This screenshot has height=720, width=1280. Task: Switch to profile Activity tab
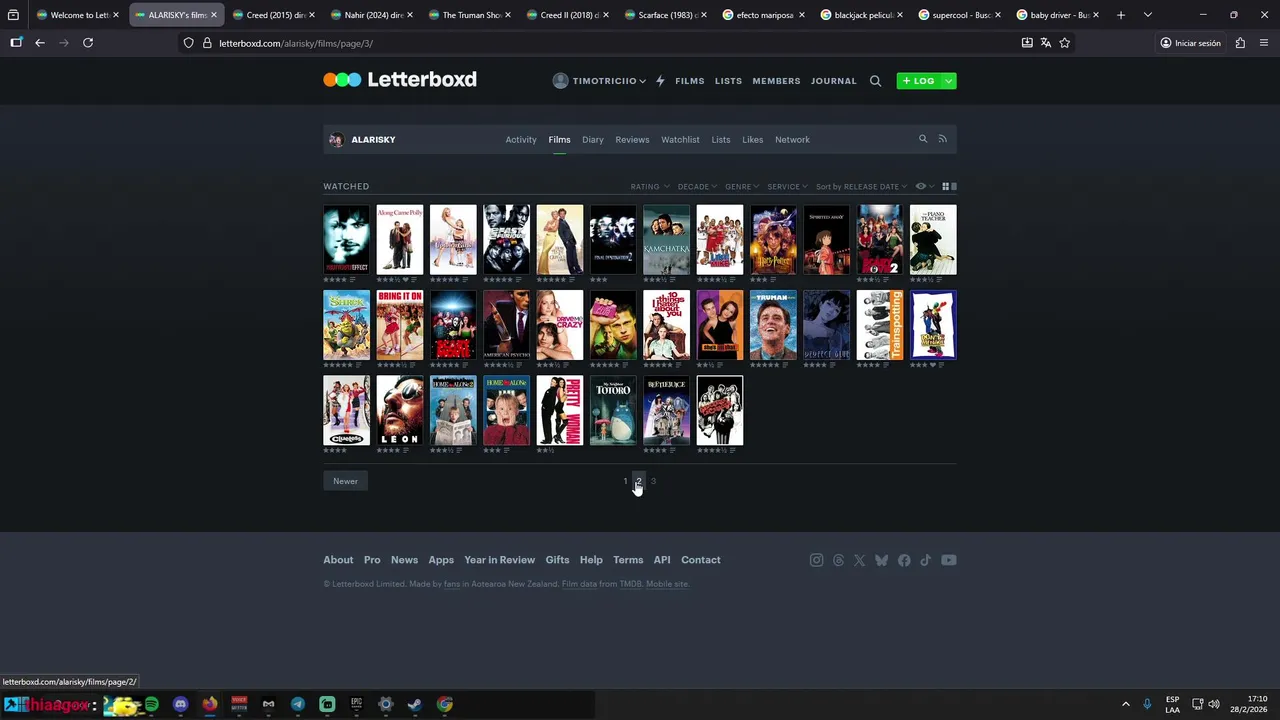(x=521, y=140)
